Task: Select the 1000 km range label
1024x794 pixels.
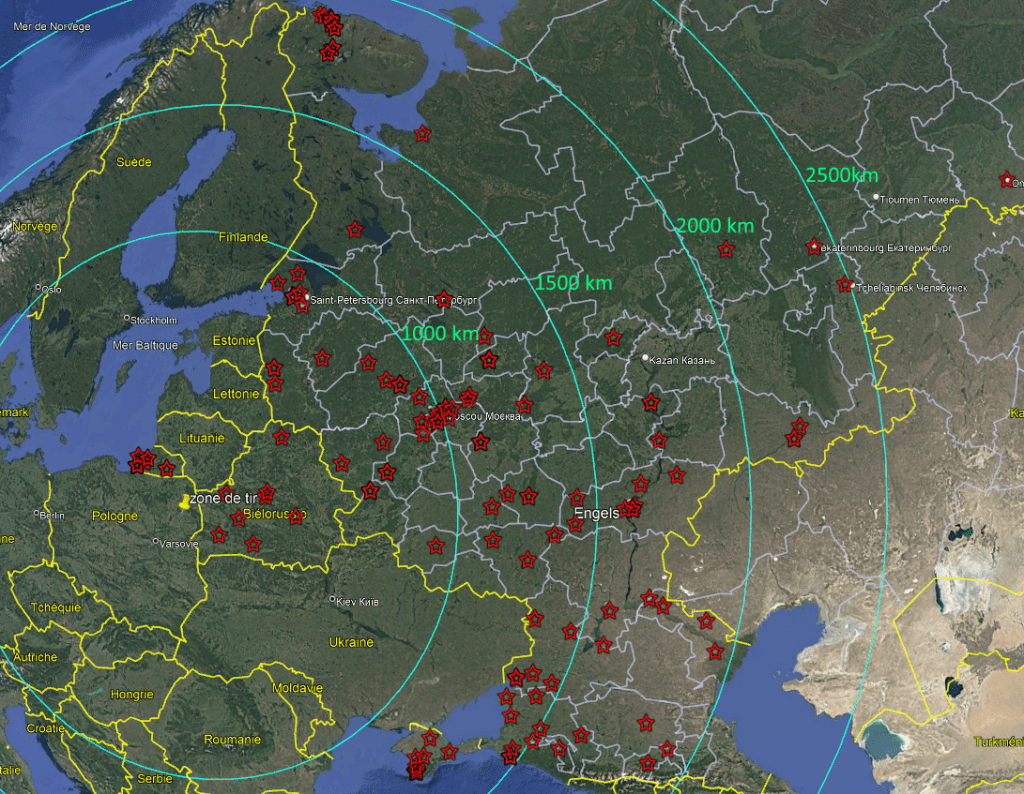Action: tap(440, 333)
